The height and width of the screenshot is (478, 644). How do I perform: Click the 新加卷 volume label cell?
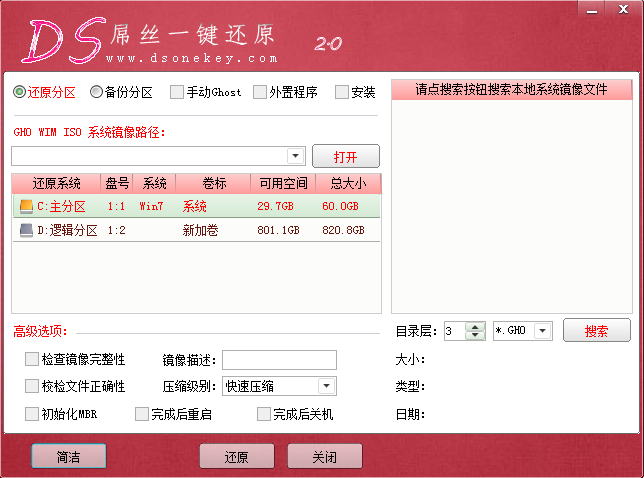[200, 230]
